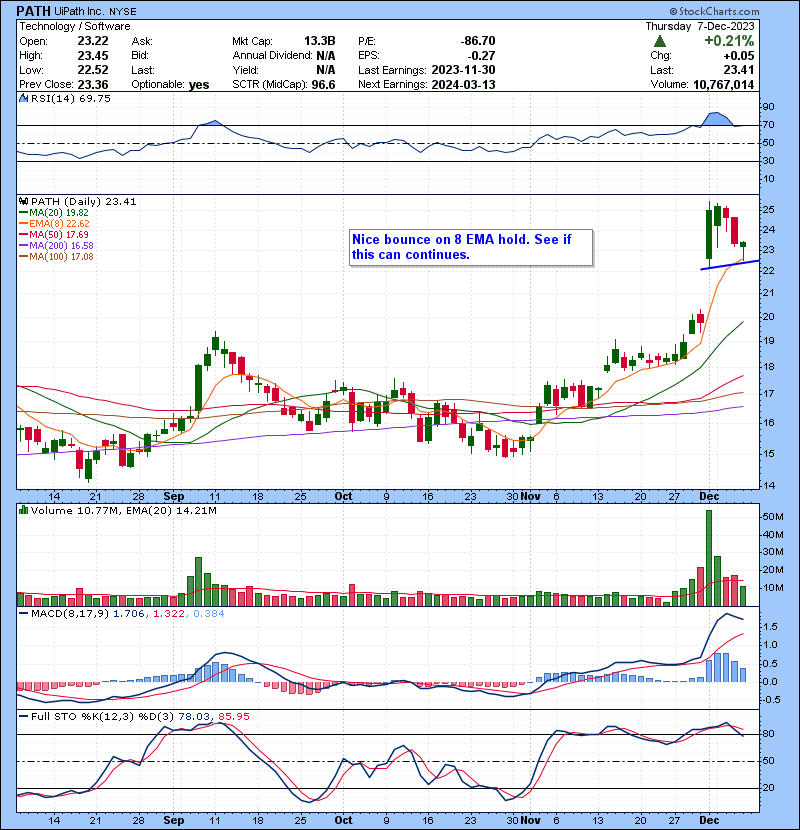
Task: Click the Last Earnings date 2023-11-30
Action: click(x=463, y=70)
